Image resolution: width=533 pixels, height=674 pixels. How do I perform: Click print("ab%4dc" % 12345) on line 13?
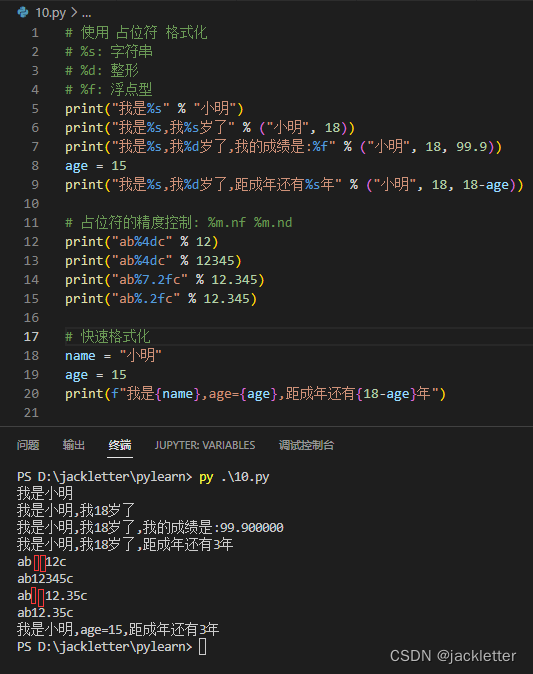(x=153, y=260)
